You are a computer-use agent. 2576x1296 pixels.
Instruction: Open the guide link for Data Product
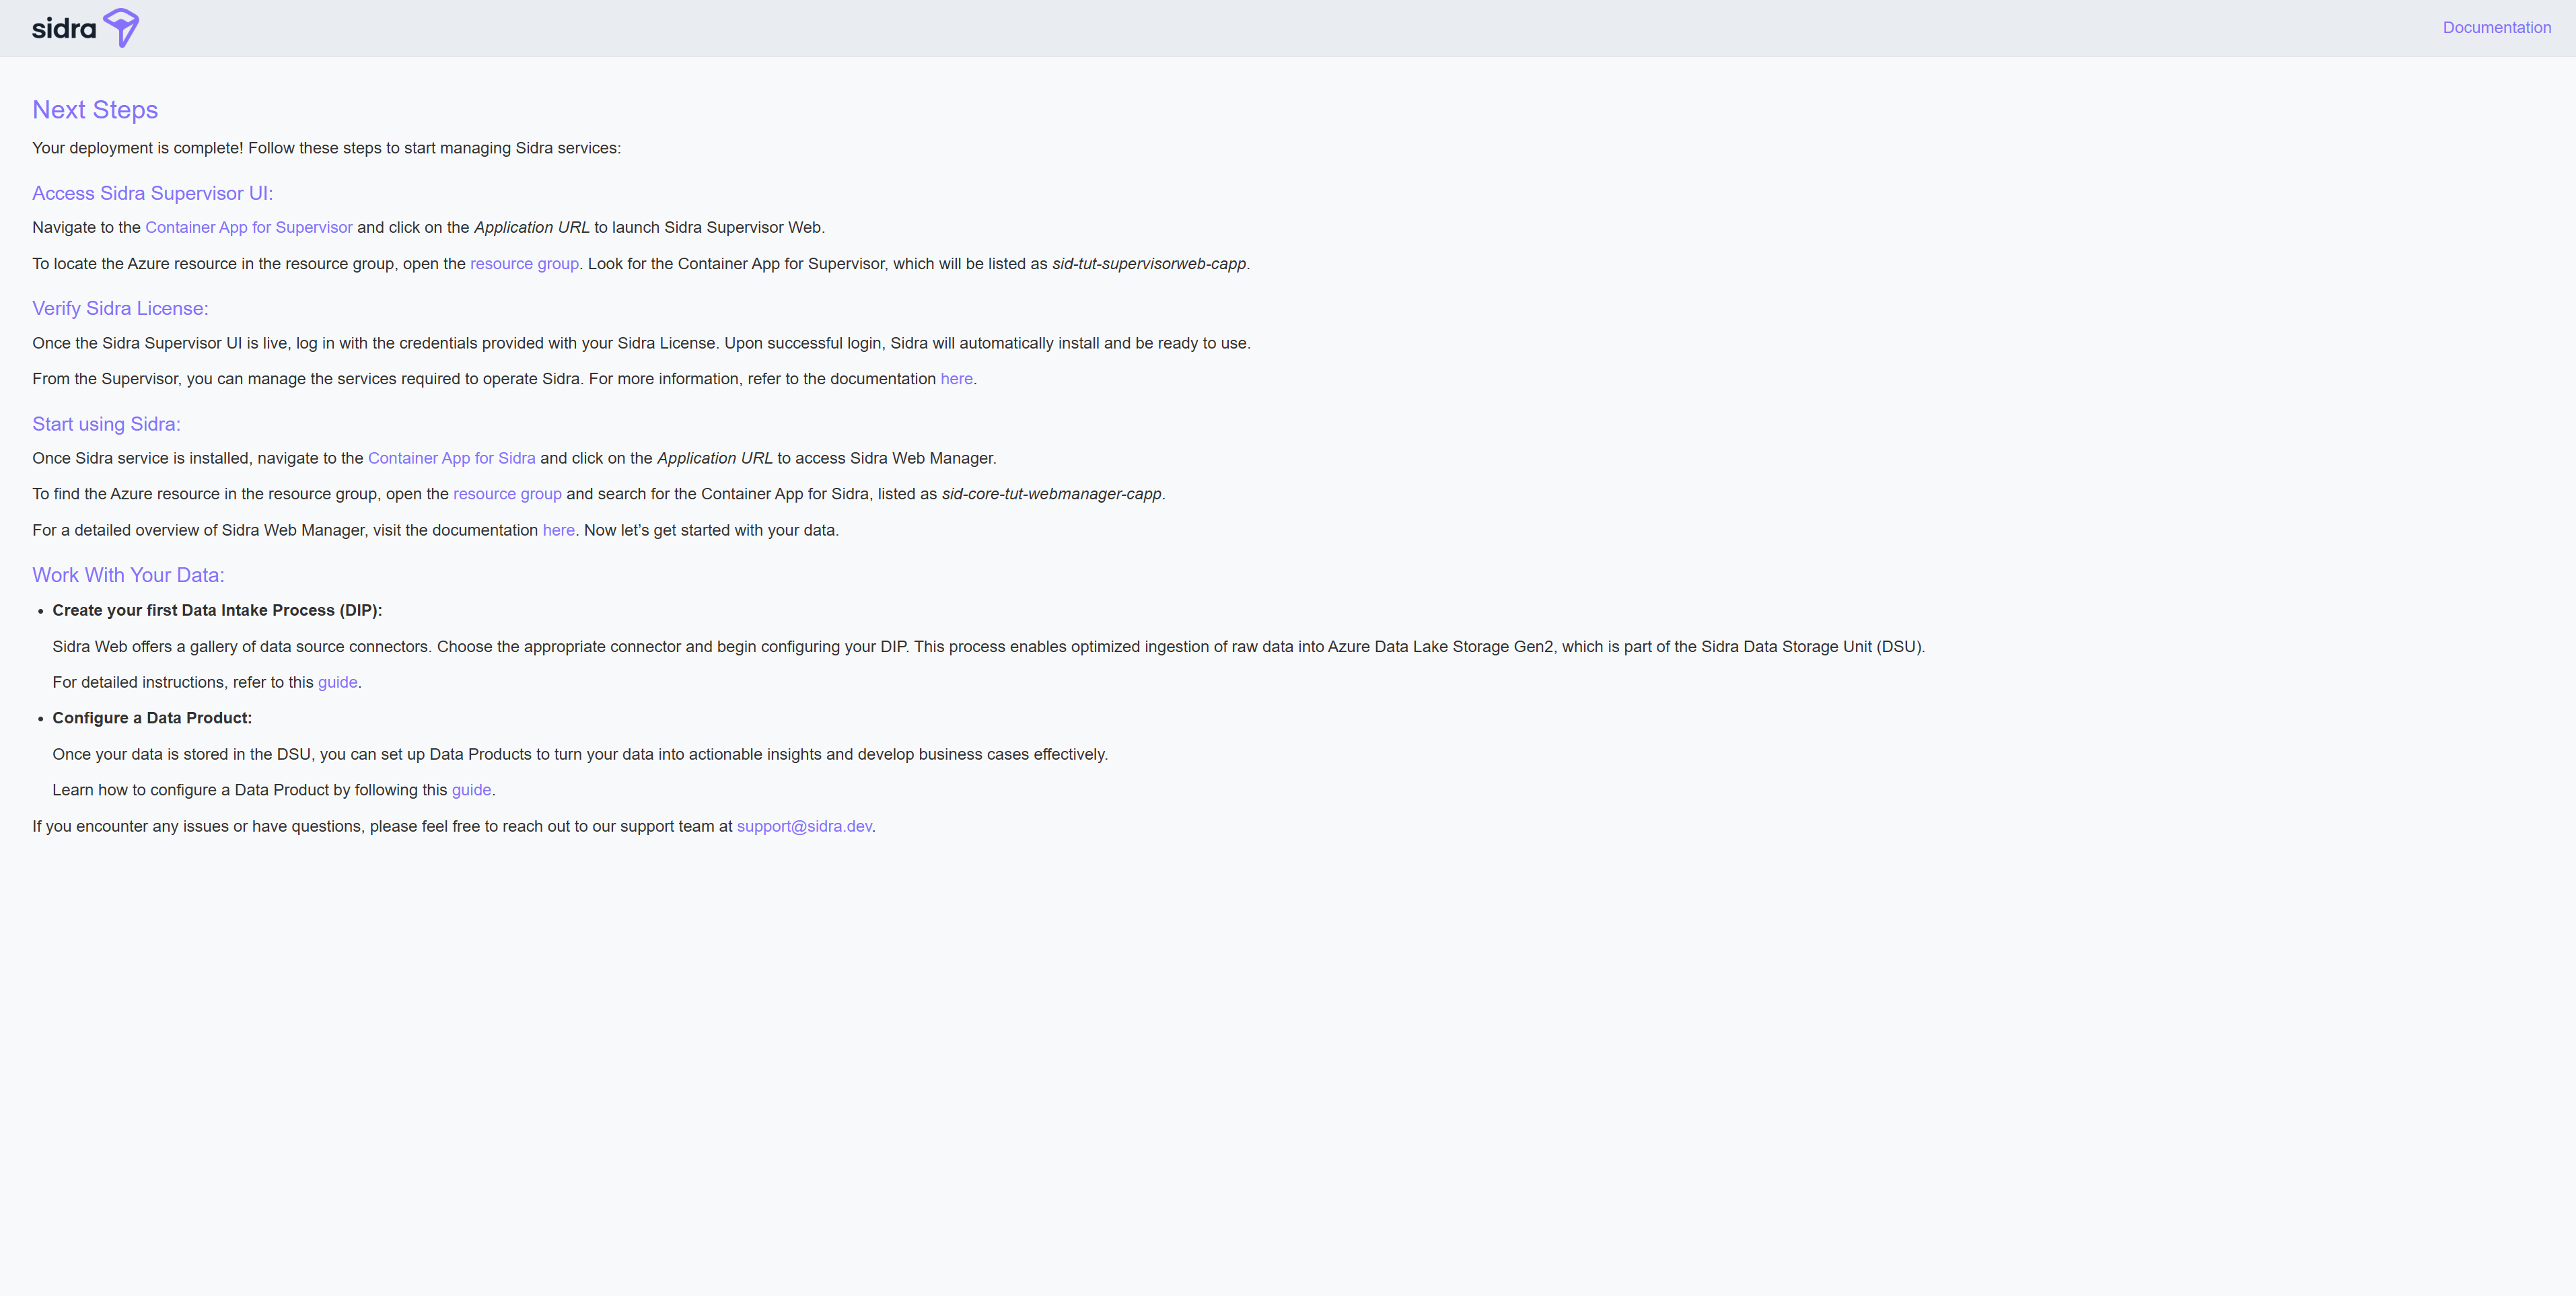click(471, 790)
